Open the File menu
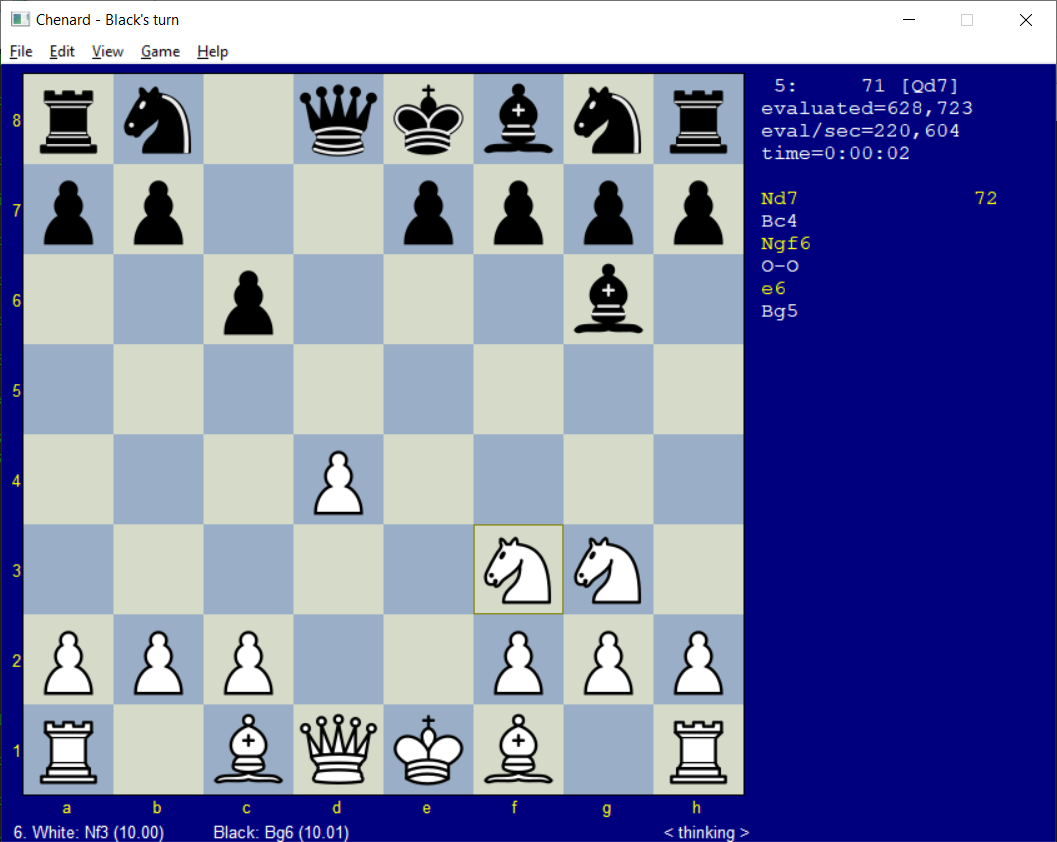The height and width of the screenshot is (842, 1057). click(x=21, y=51)
